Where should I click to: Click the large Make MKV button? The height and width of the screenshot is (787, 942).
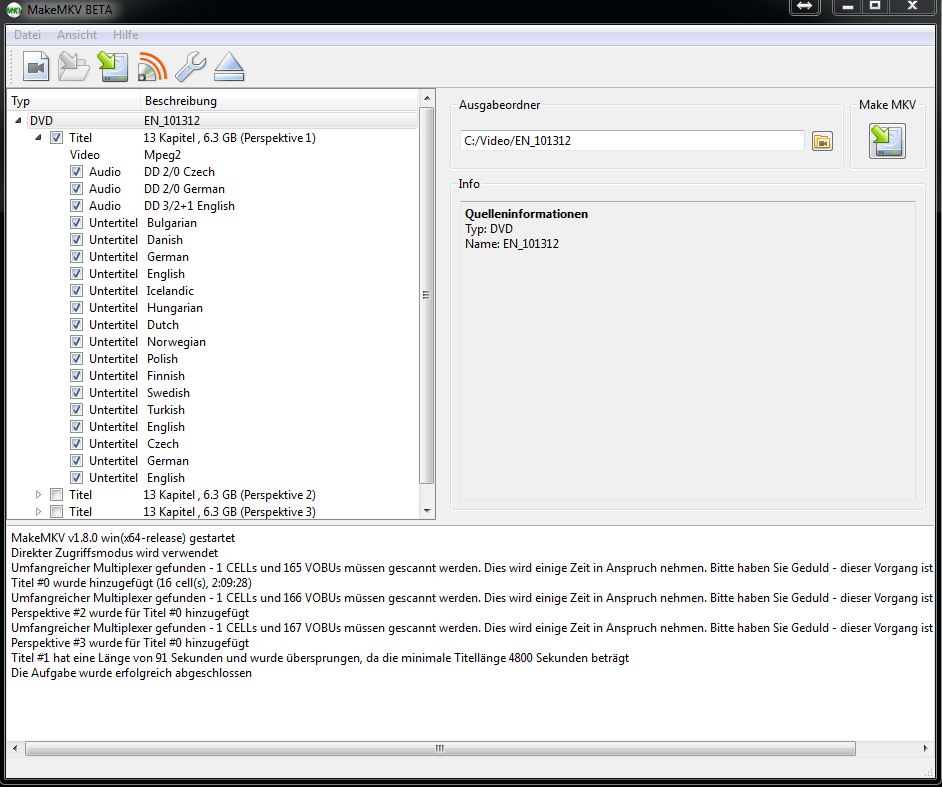pyautogui.click(x=887, y=141)
